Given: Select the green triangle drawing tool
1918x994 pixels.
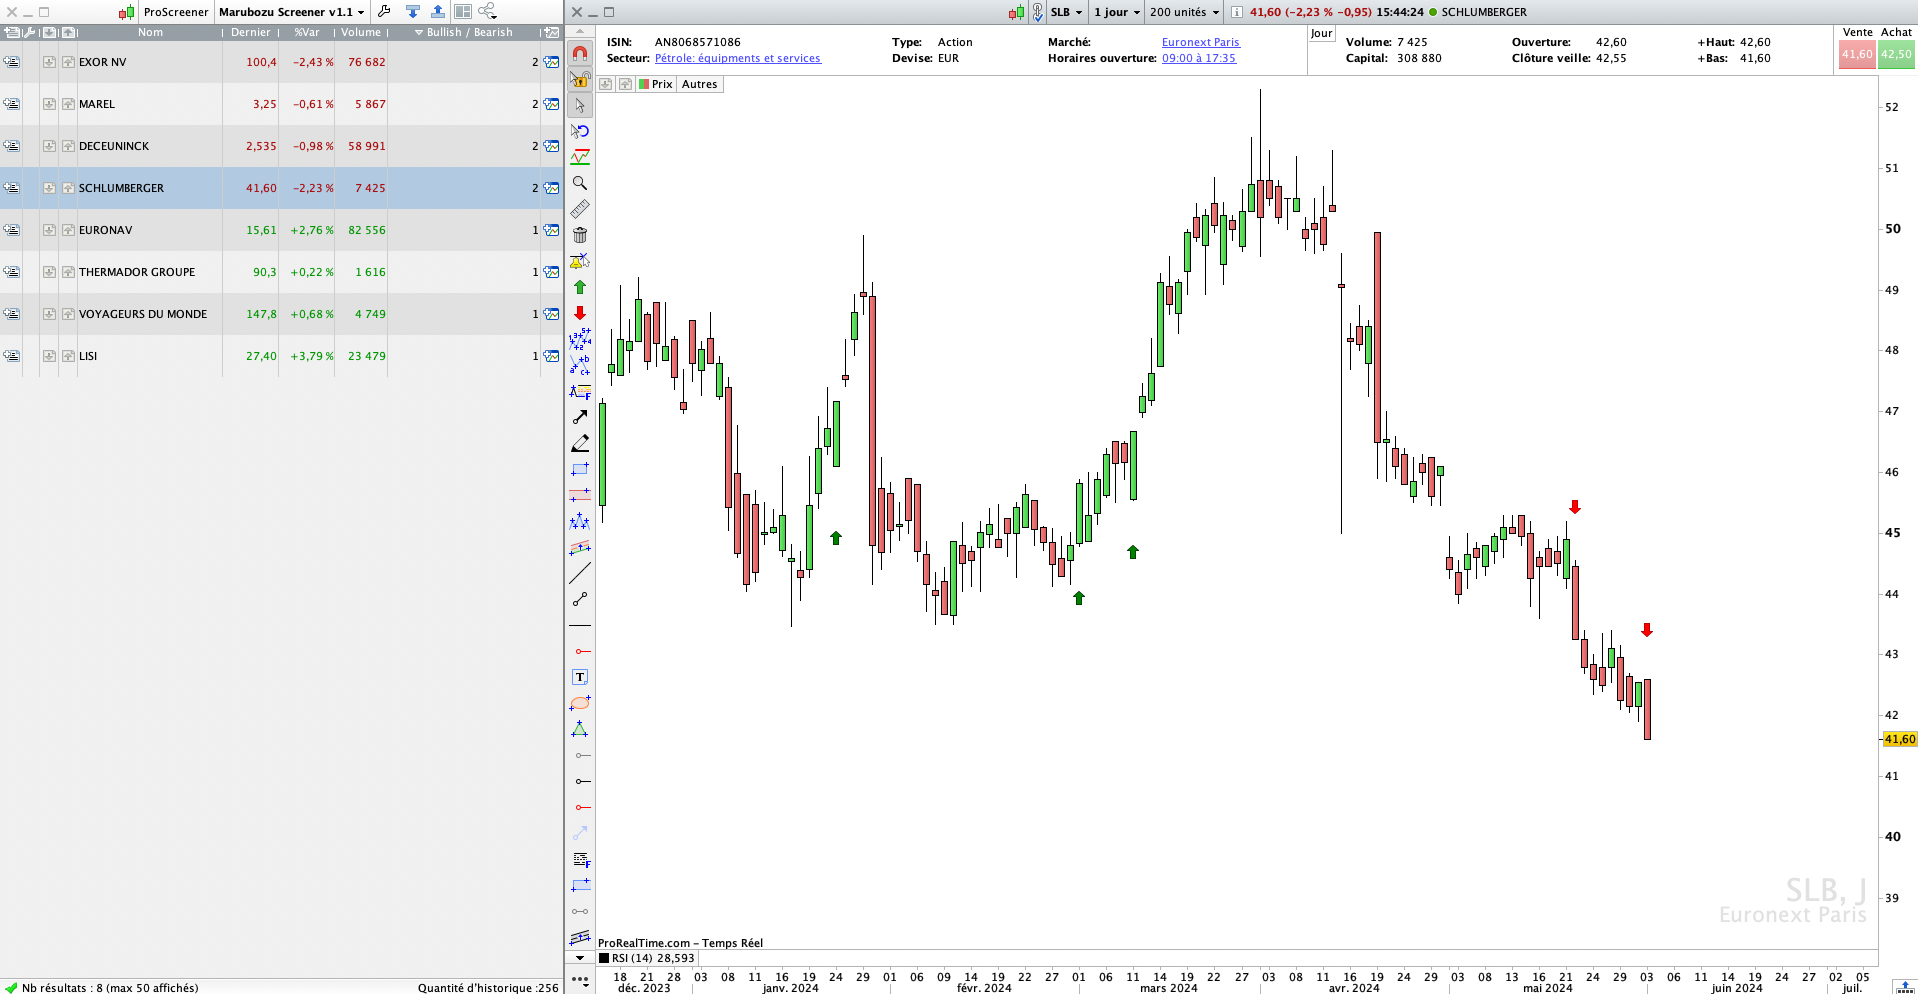Looking at the screenshot, I should (x=580, y=729).
